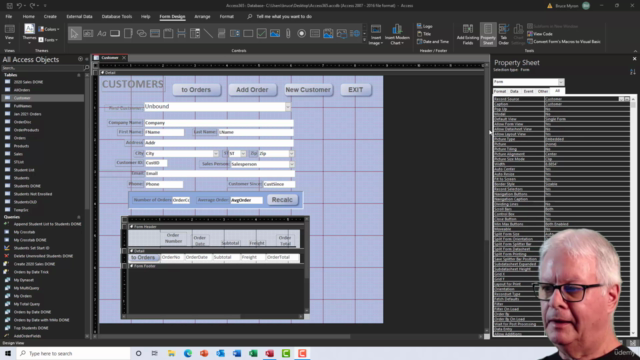Pick the Attachment paperclip control tool

[288, 33]
